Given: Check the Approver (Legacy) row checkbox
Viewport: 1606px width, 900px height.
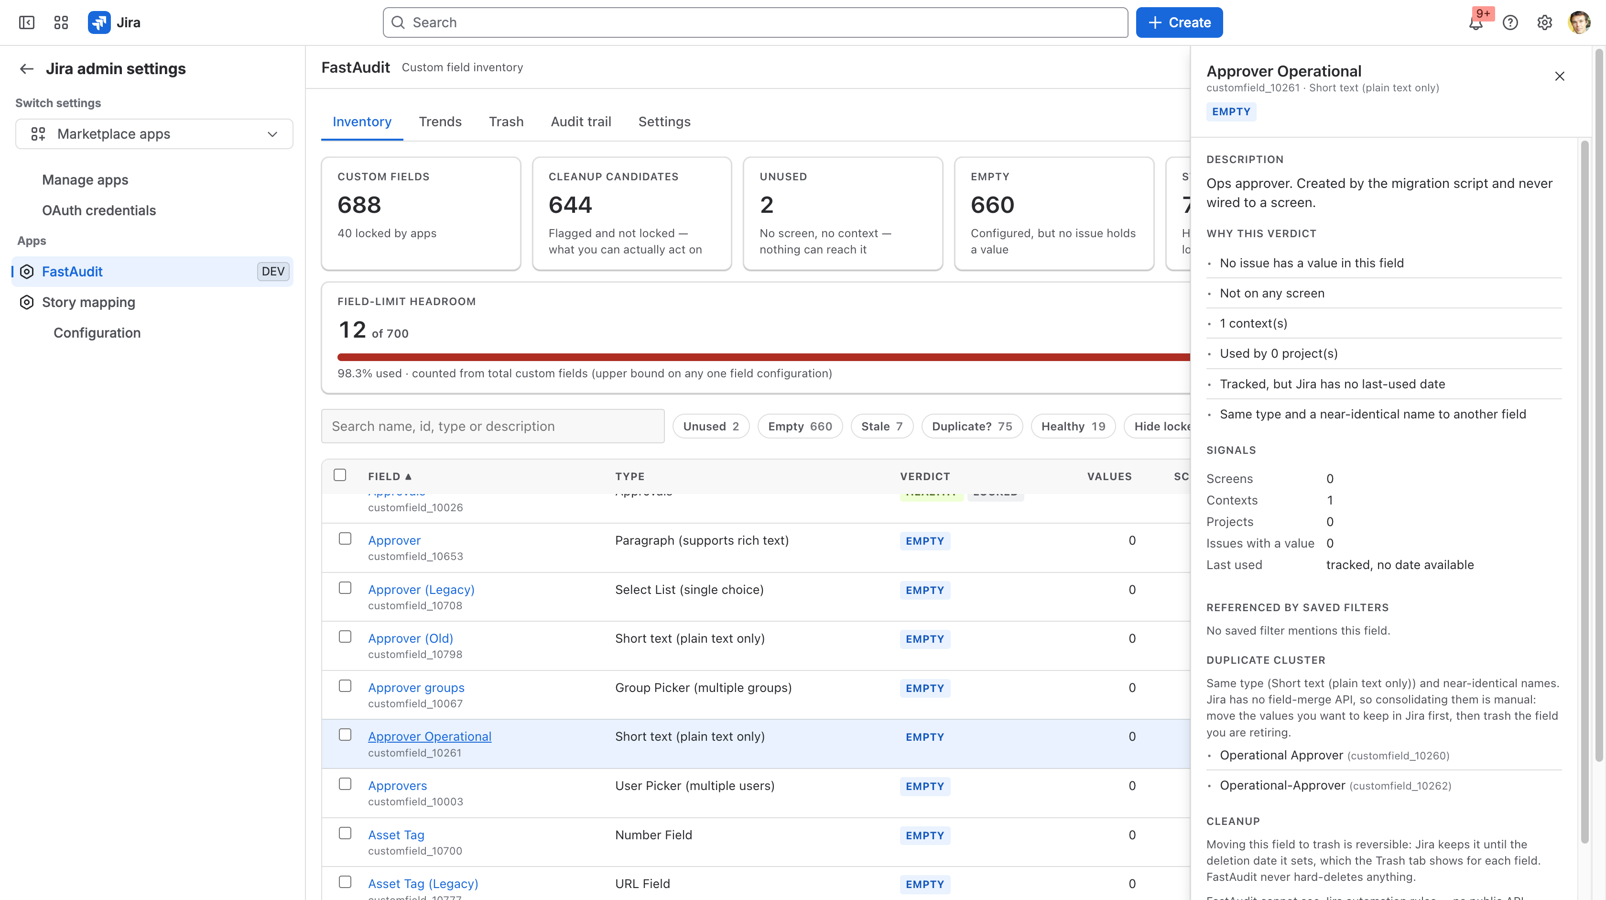Looking at the screenshot, I should 345,588.
